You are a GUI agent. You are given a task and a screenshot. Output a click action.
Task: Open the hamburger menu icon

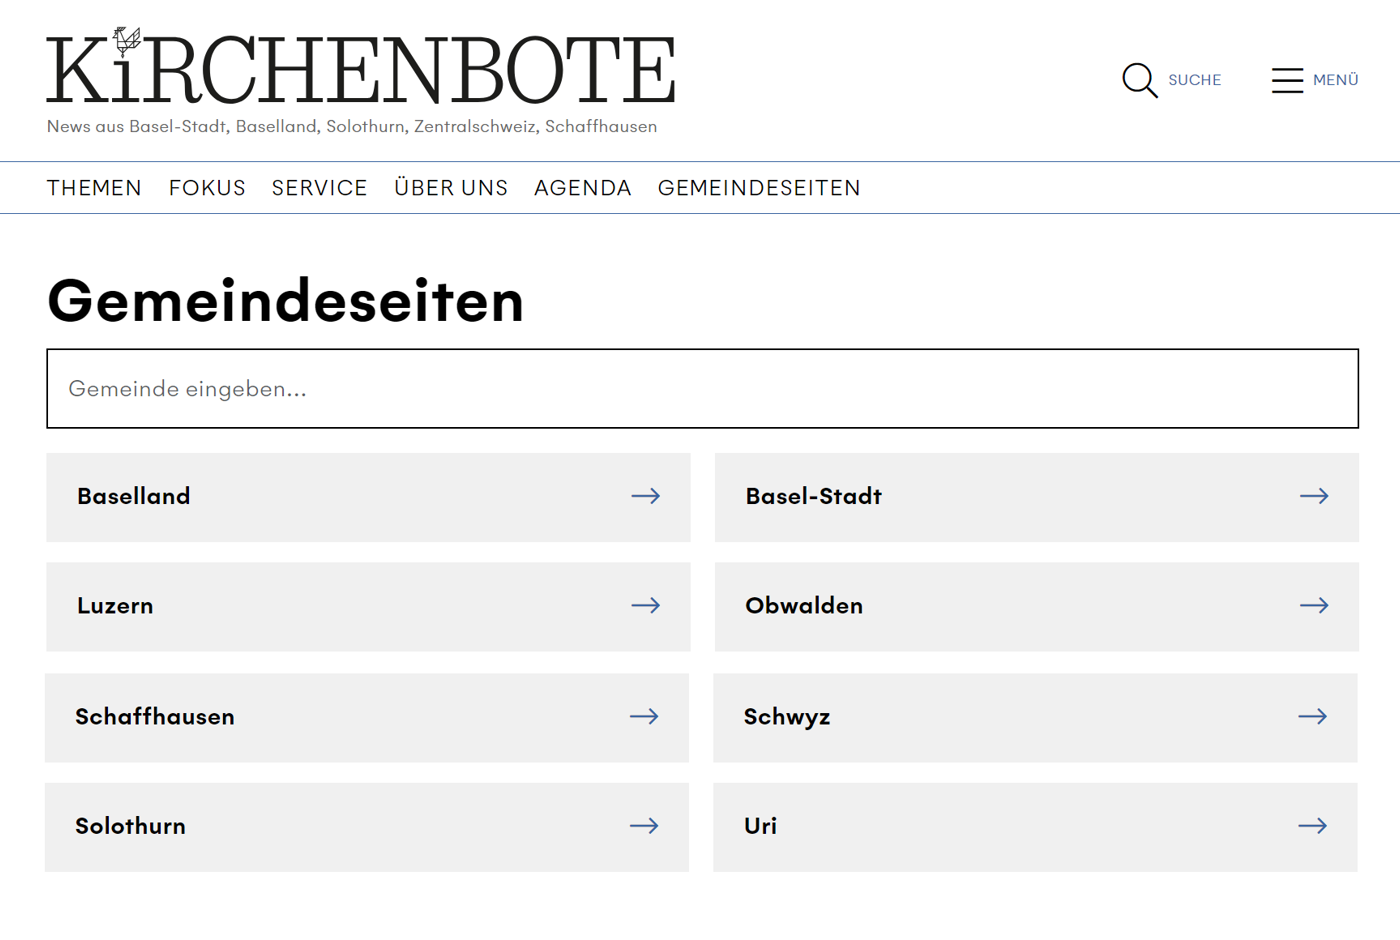[x=1287, y=80]
